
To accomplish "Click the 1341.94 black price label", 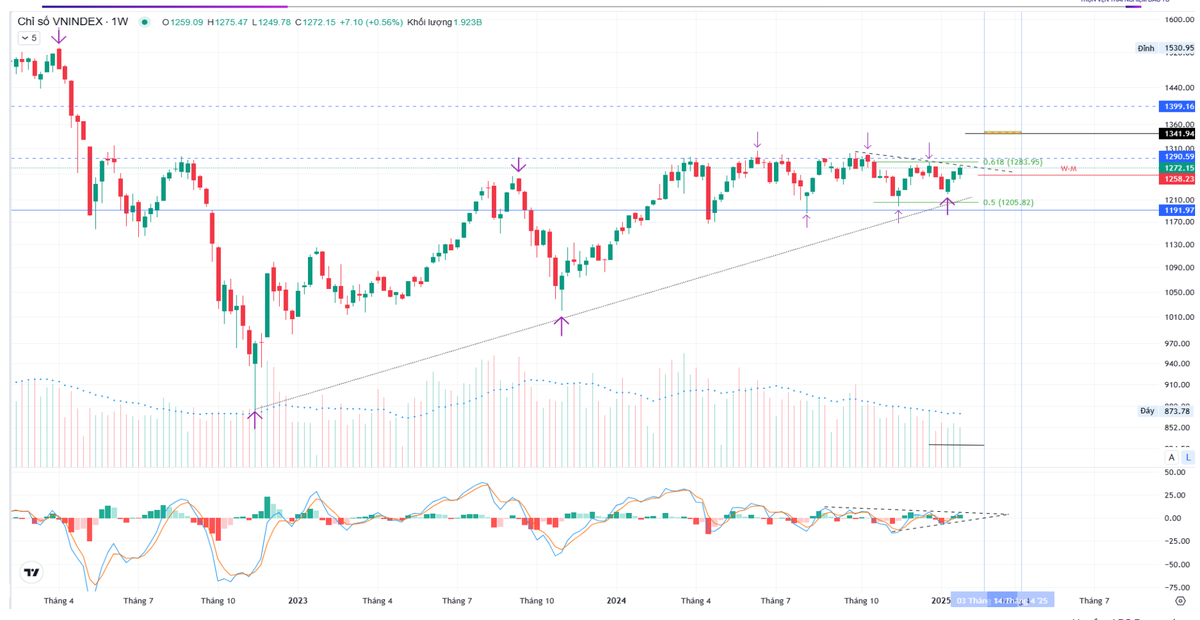I will pyautogui.click(x=1178, y=133).
